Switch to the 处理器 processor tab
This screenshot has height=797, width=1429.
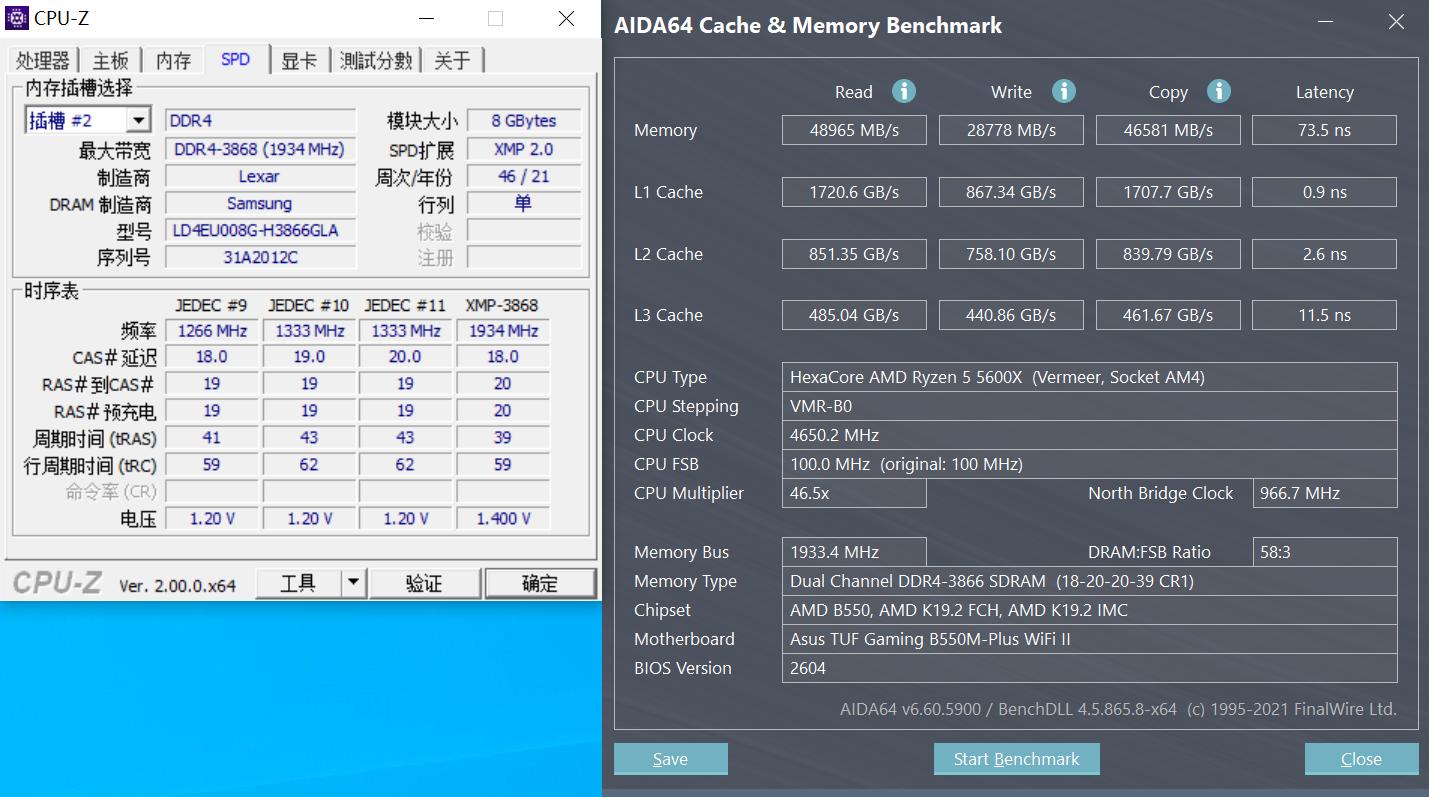pos(43,60)
